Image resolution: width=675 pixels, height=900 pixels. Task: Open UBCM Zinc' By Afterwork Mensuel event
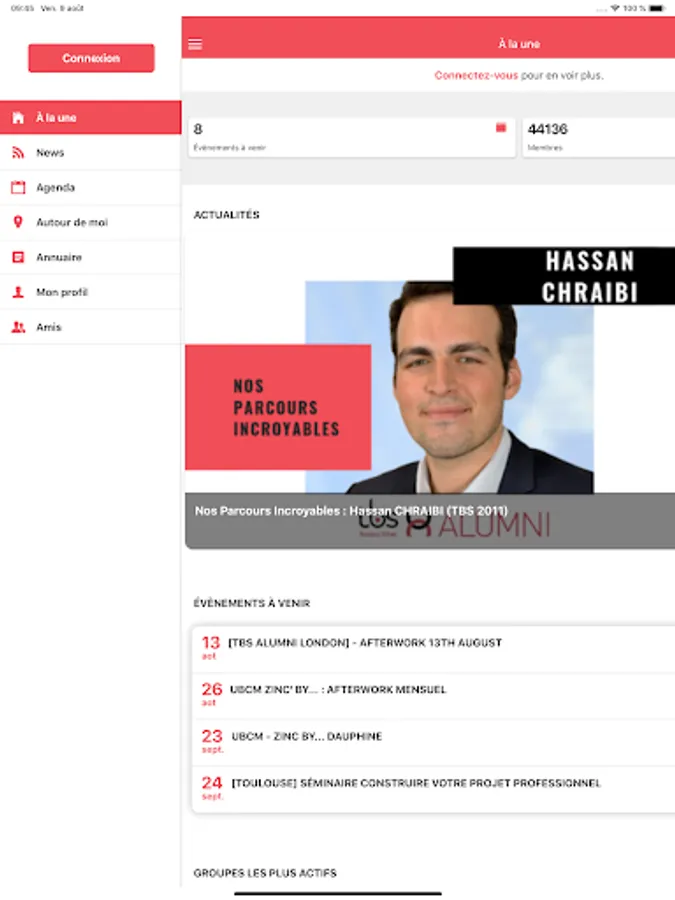click(x=433, y=696)
